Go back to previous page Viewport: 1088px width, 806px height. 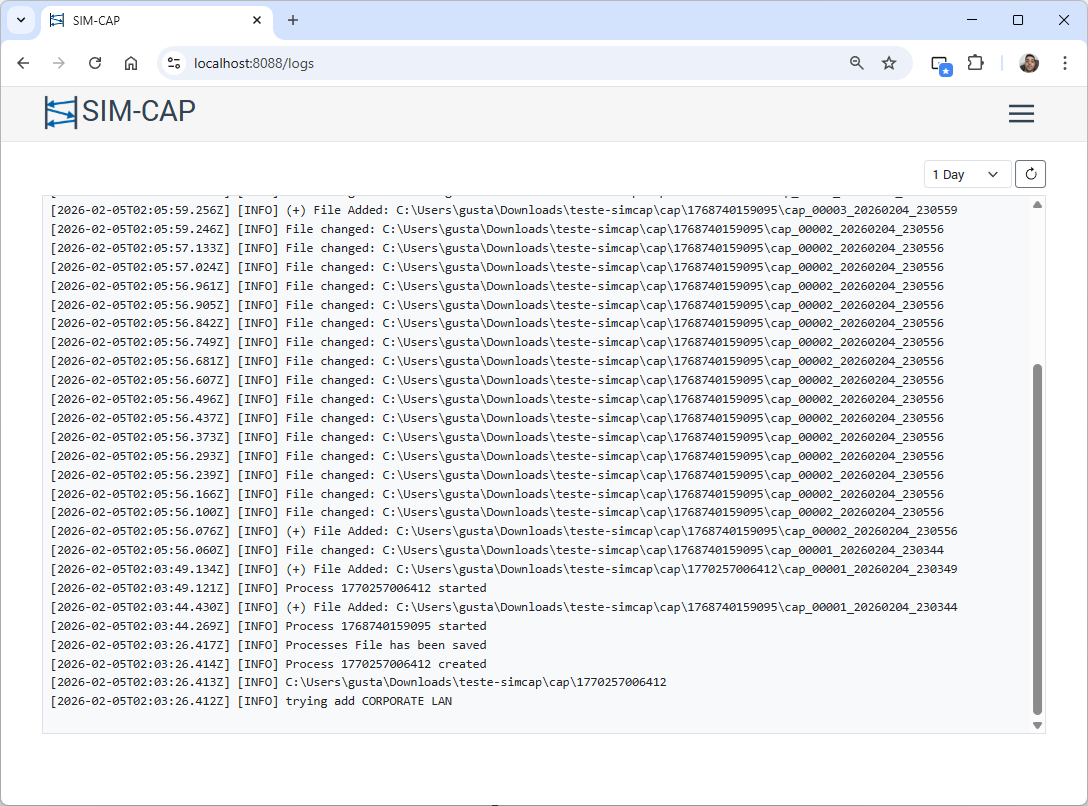click(23, 63)
